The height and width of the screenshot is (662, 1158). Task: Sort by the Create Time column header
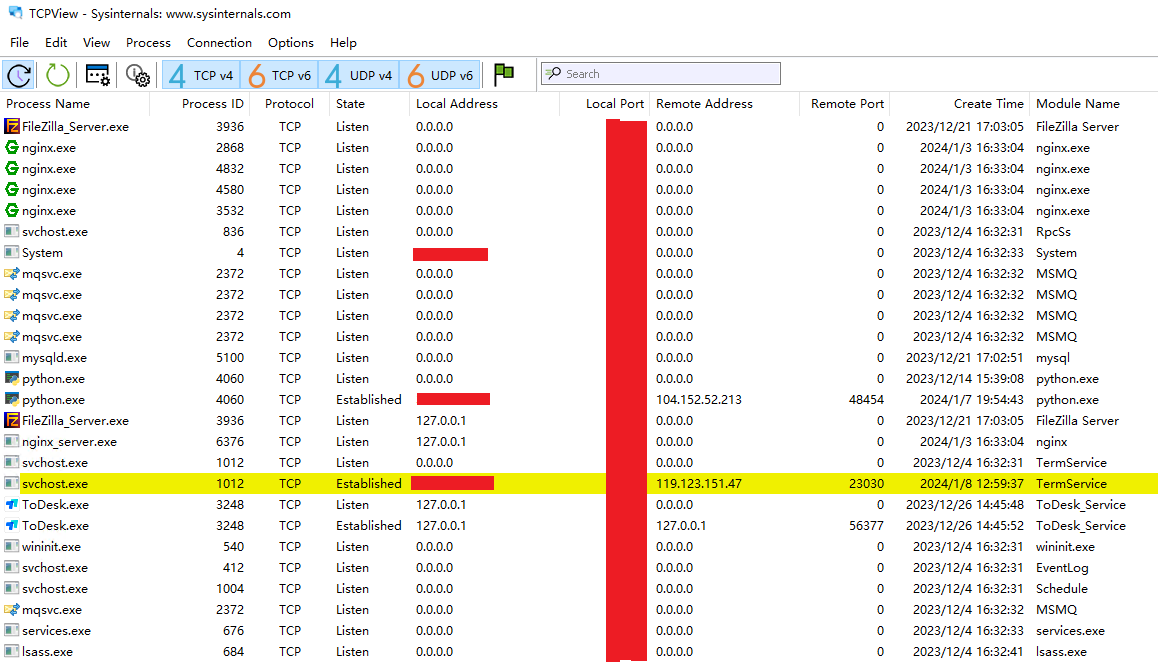coord(988,104)
